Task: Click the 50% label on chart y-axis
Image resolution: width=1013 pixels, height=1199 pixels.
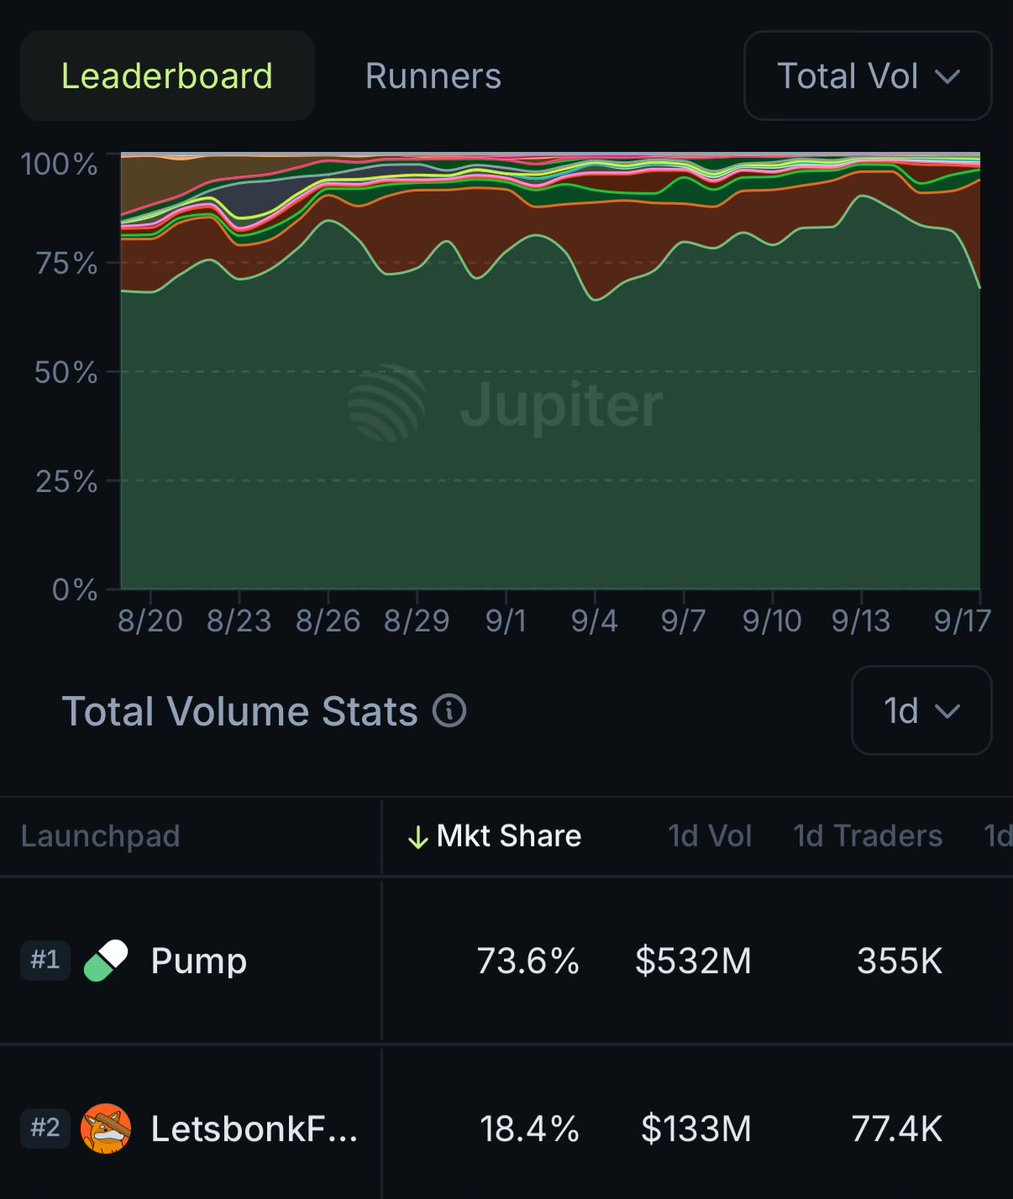Action: [x=66, y=372]
